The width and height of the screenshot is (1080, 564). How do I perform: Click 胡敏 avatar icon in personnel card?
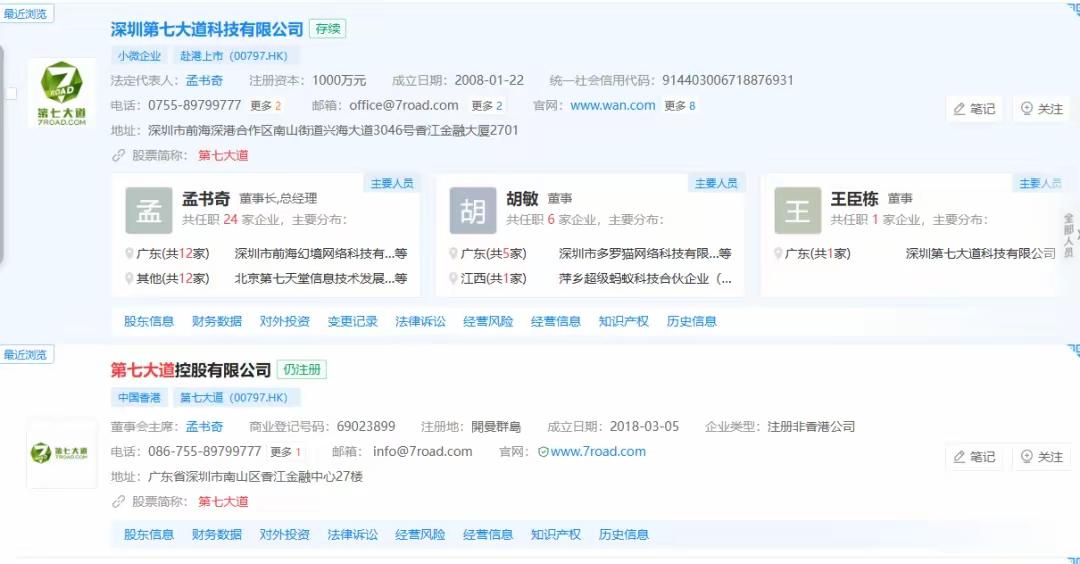pos(473,210)
